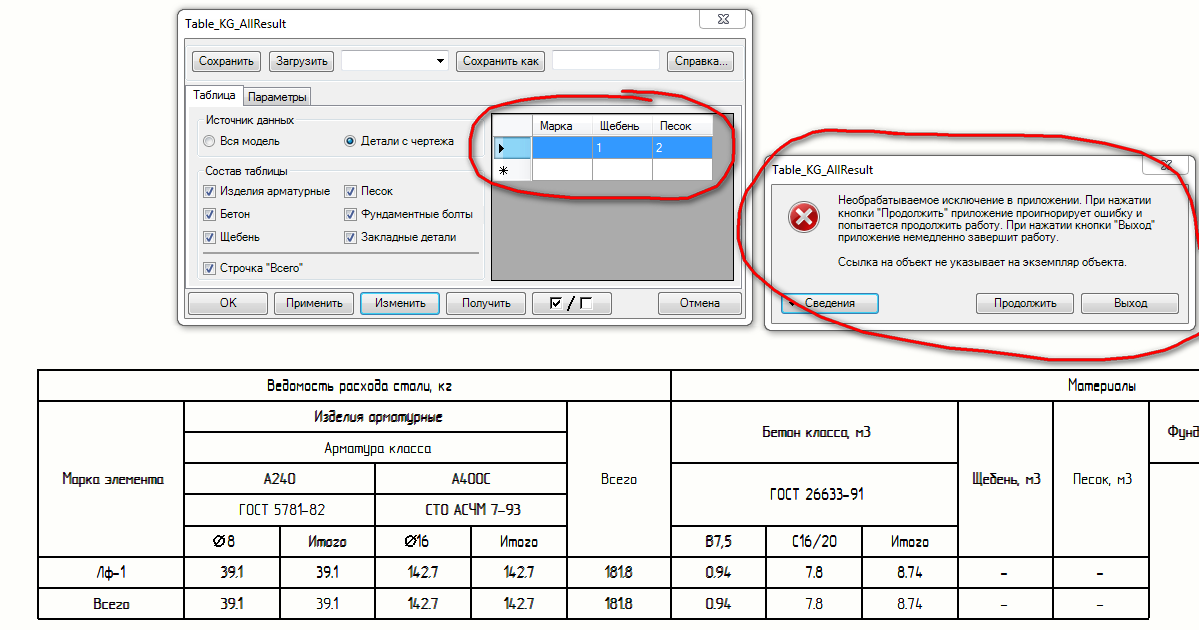Select the Песок cell containing 2
Screen dimensions: 1199x630
(x=682, y=148)
